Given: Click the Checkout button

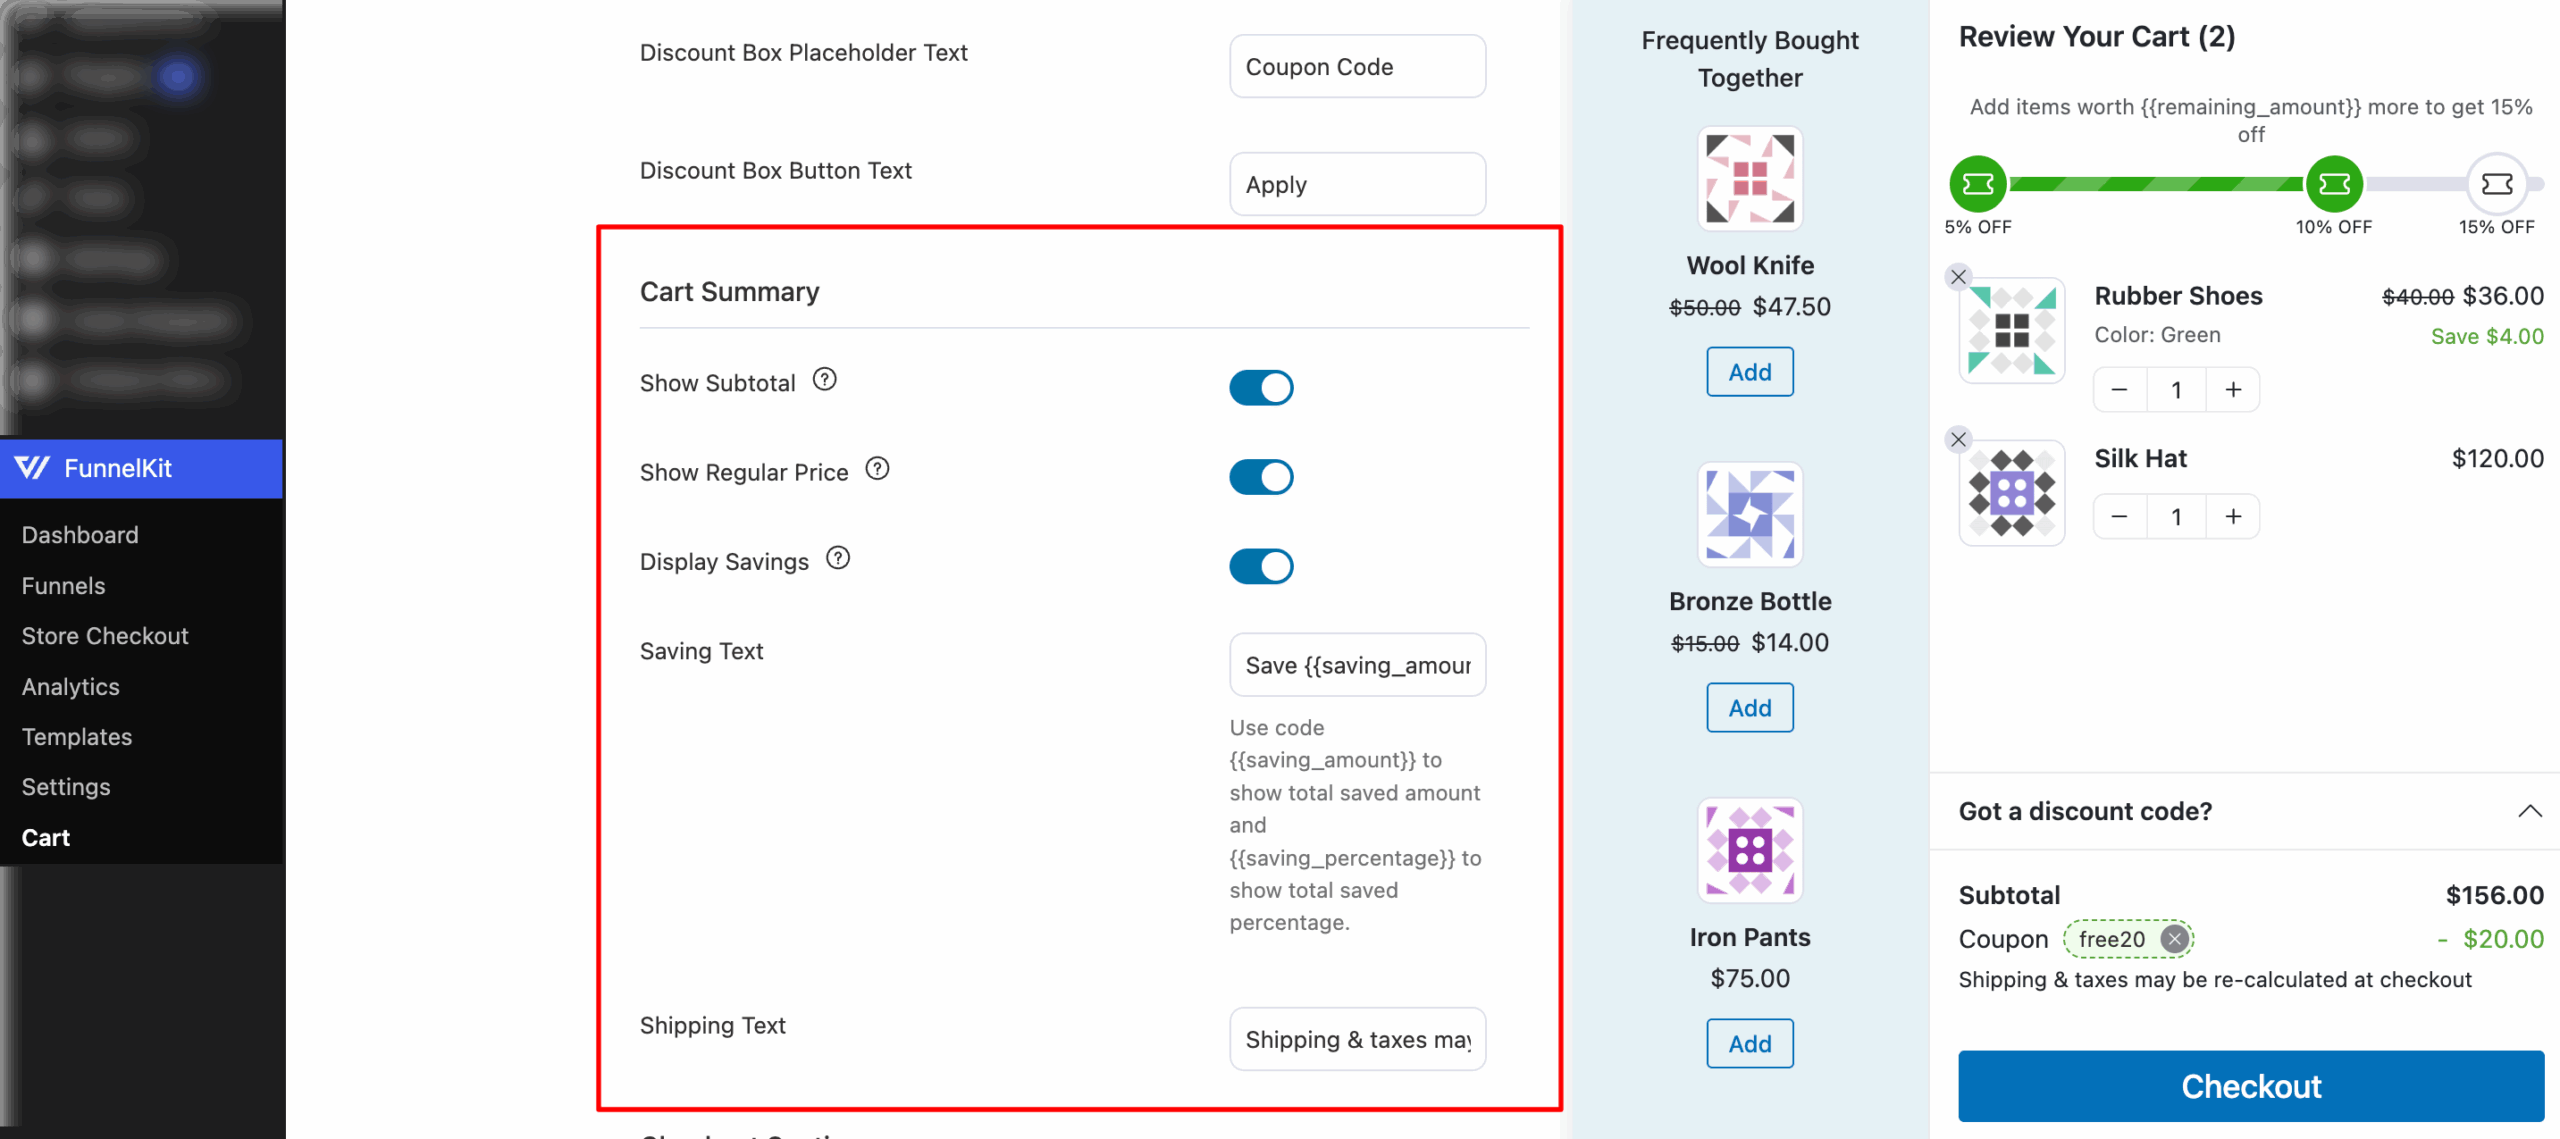Looking at the screenshot, I should click(x=2250, y=1086).
